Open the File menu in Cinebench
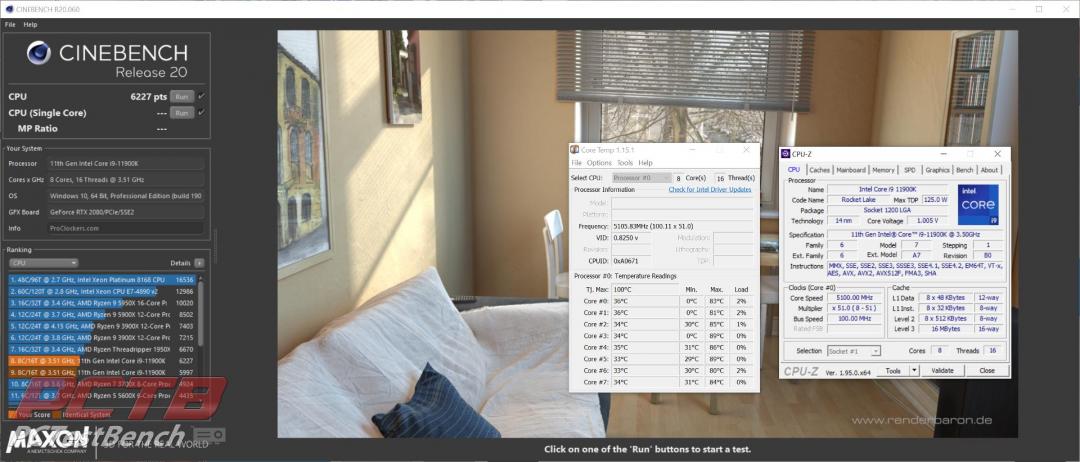This screenshot has height=462, width=1080. point(10,24)
